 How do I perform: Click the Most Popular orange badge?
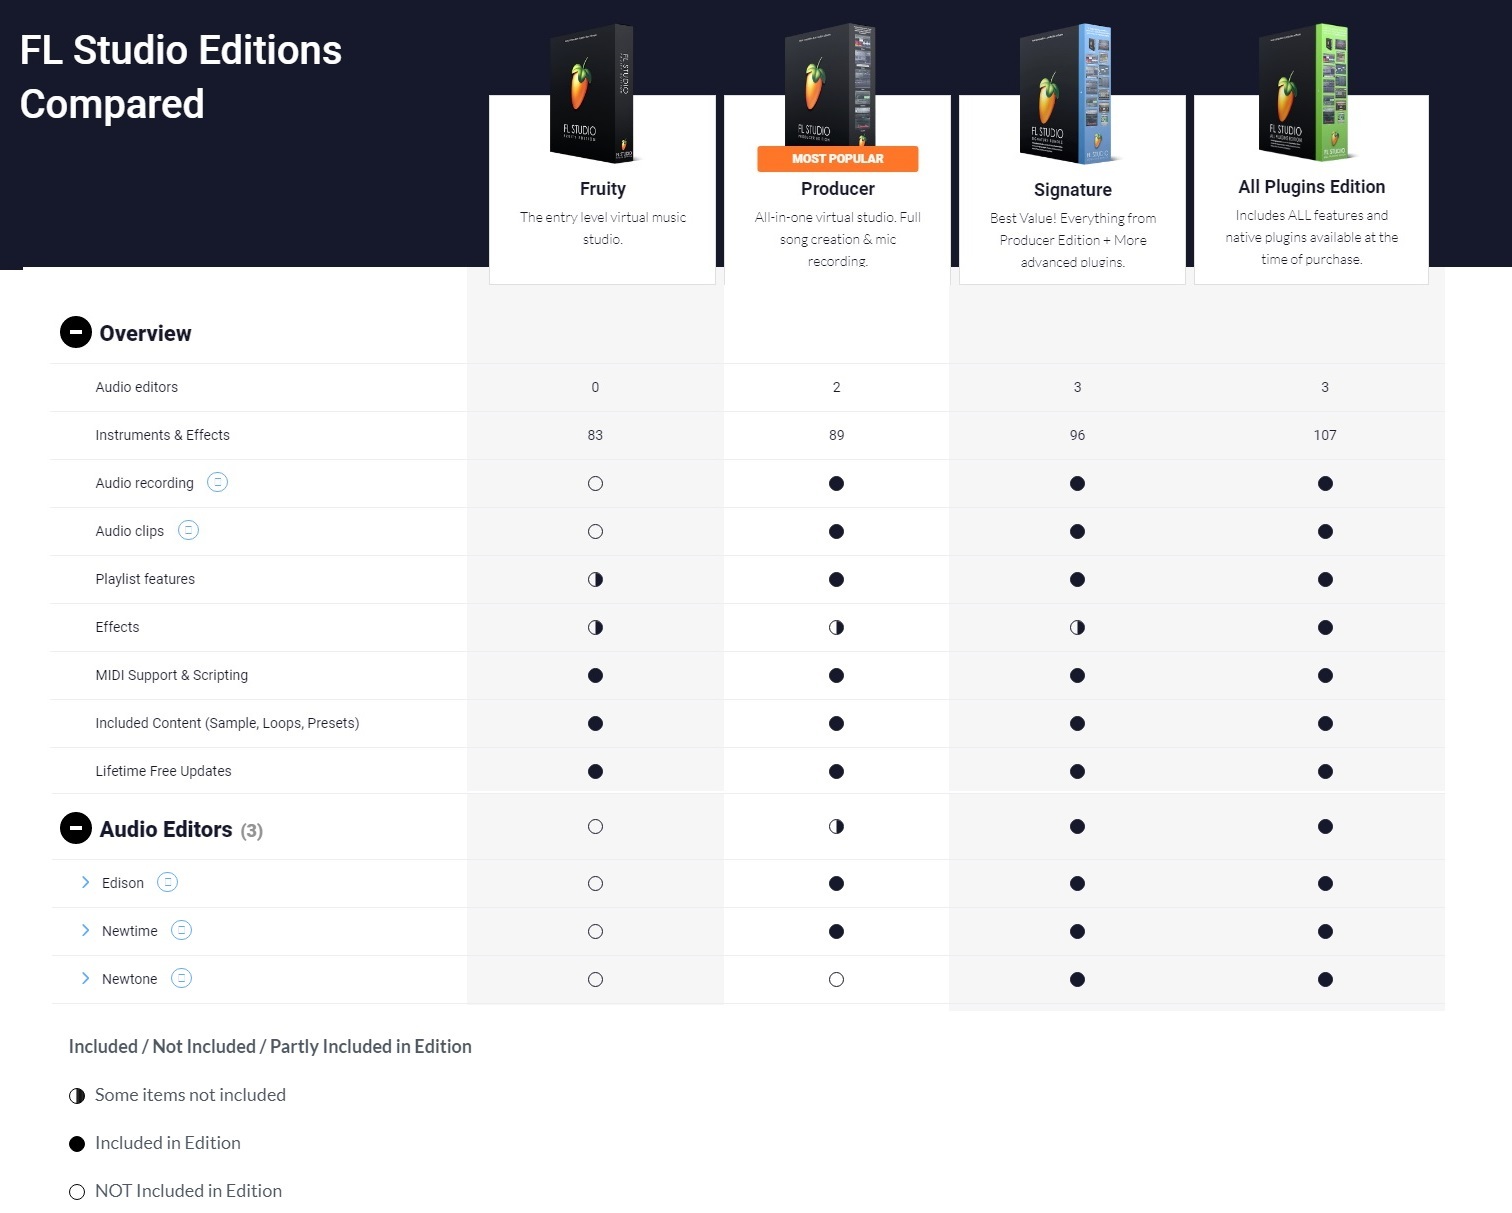[837, 158]
